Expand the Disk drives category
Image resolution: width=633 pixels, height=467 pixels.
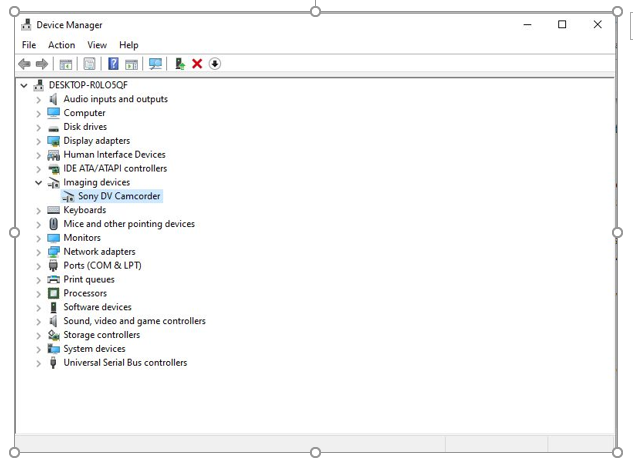pos(38,128)
